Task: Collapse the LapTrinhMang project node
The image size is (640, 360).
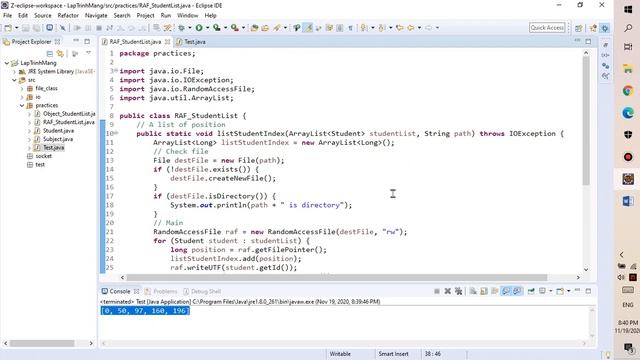Action: pyautogui.click(x=7, y=63)
